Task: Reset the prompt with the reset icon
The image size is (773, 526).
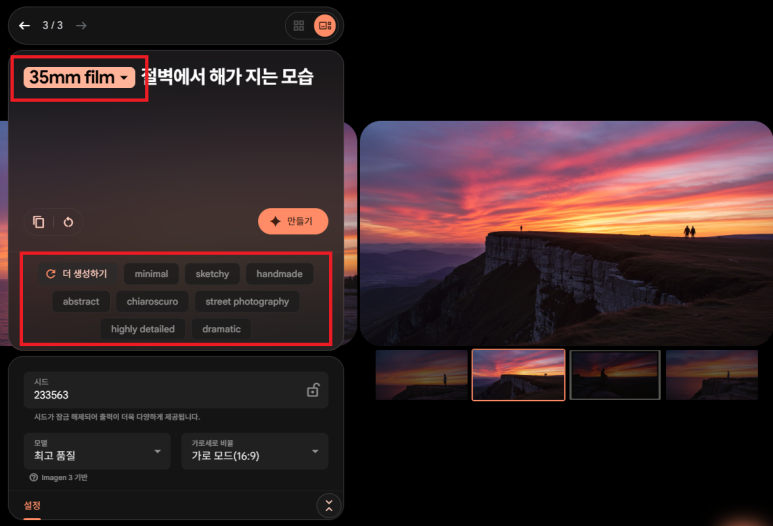Action: (x=68, y=222)
